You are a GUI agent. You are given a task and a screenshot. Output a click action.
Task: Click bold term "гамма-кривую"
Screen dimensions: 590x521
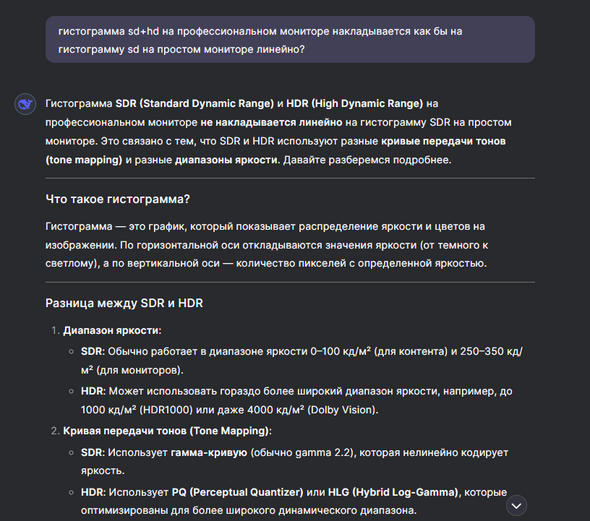209,453
